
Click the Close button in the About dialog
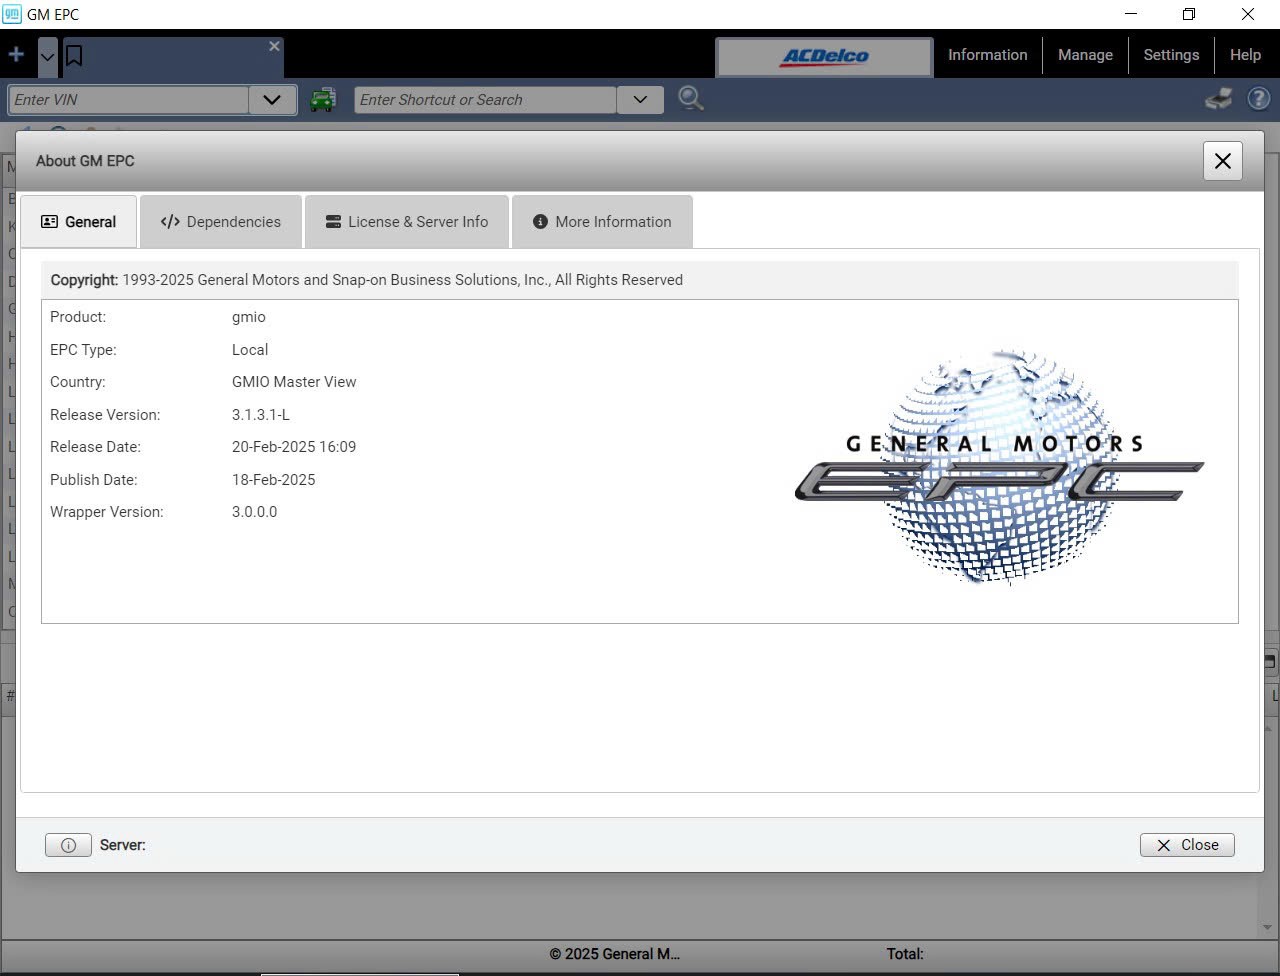(x=1187, y=845)
